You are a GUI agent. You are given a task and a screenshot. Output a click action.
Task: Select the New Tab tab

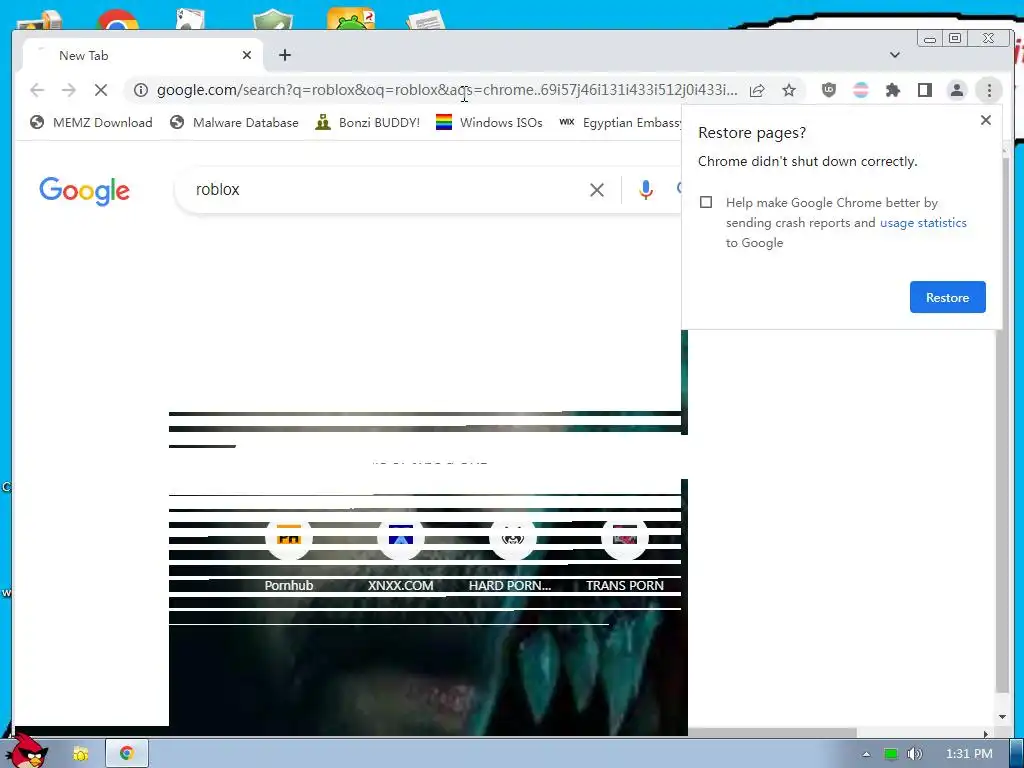tap(143, 56)
